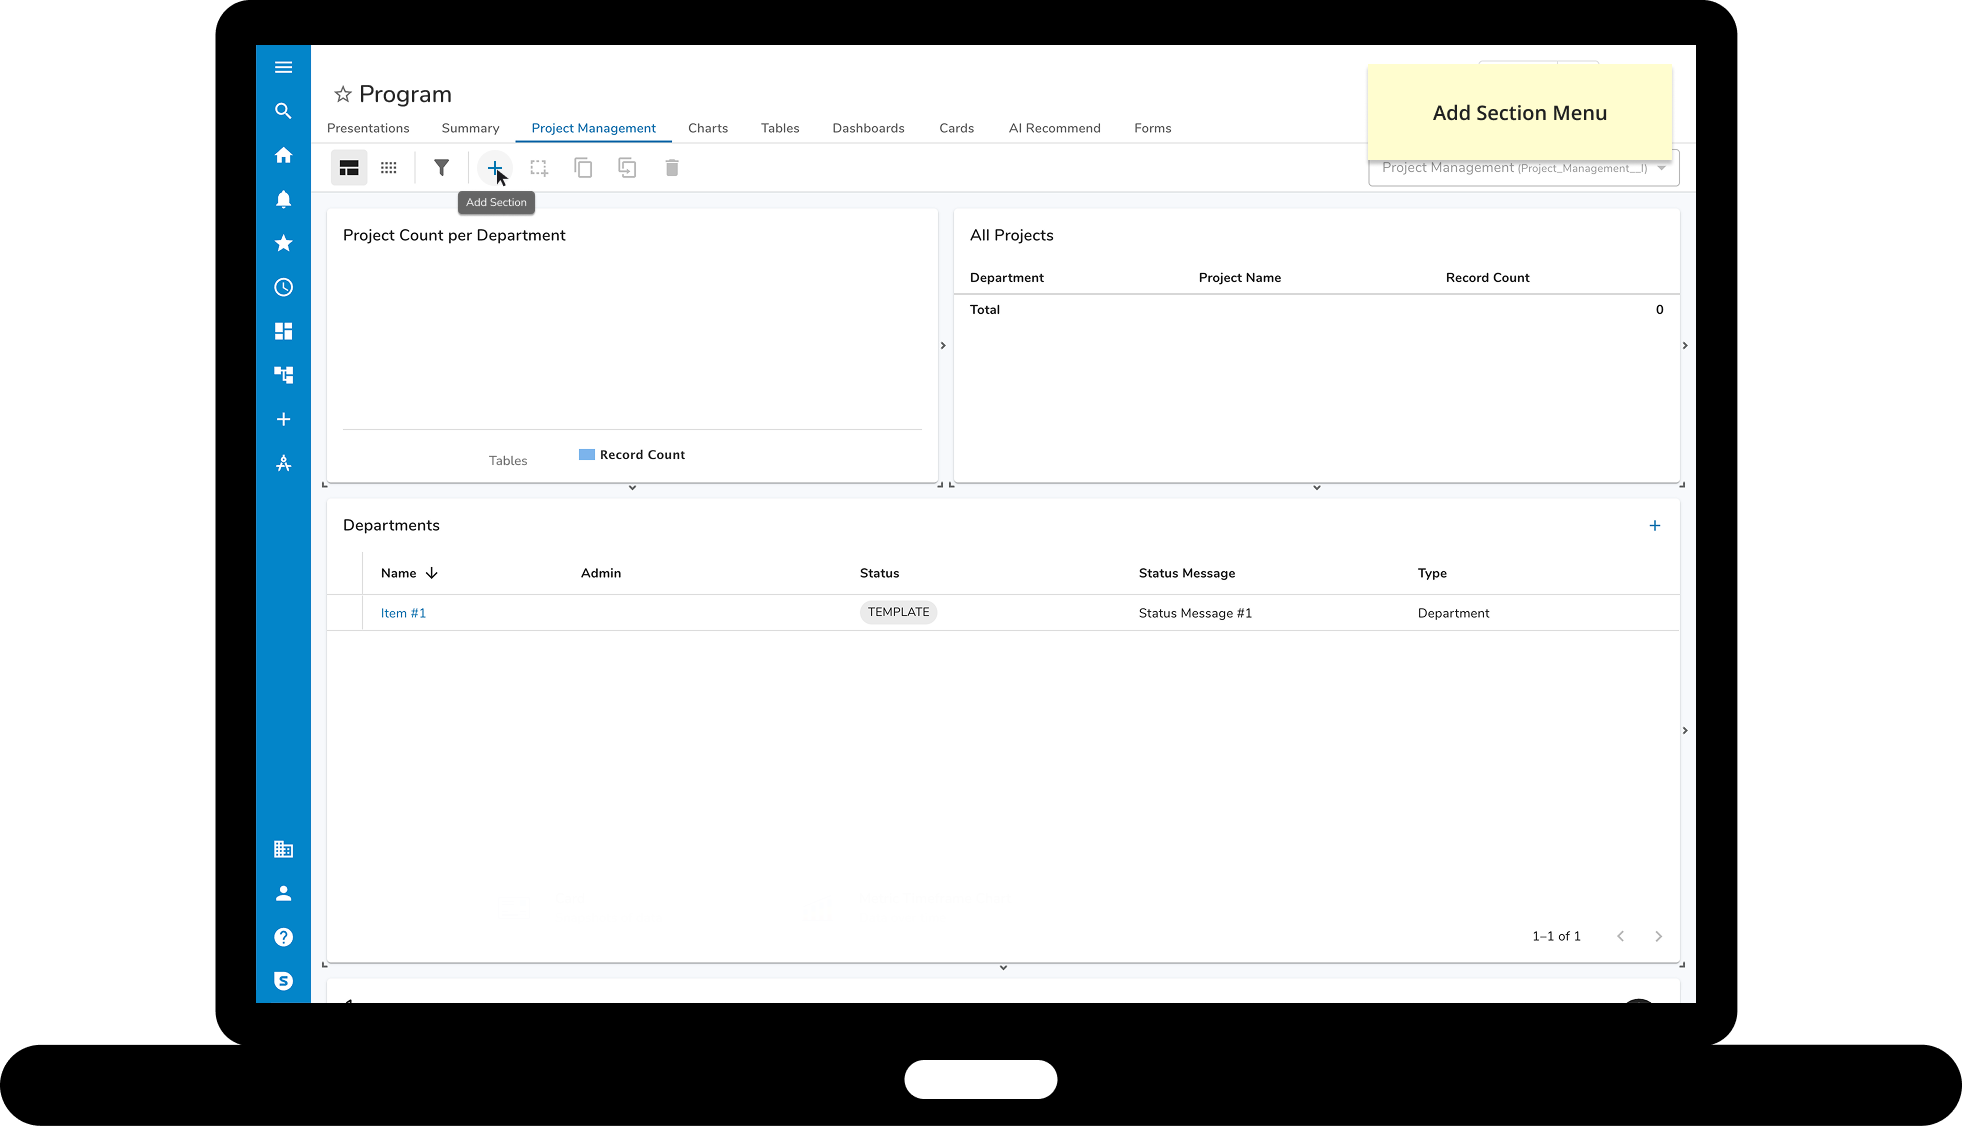Click Record Count header in All Projects
Image resolution: width=1962 pixels, height=1126 pixels.
click(x=1488, y=278)
